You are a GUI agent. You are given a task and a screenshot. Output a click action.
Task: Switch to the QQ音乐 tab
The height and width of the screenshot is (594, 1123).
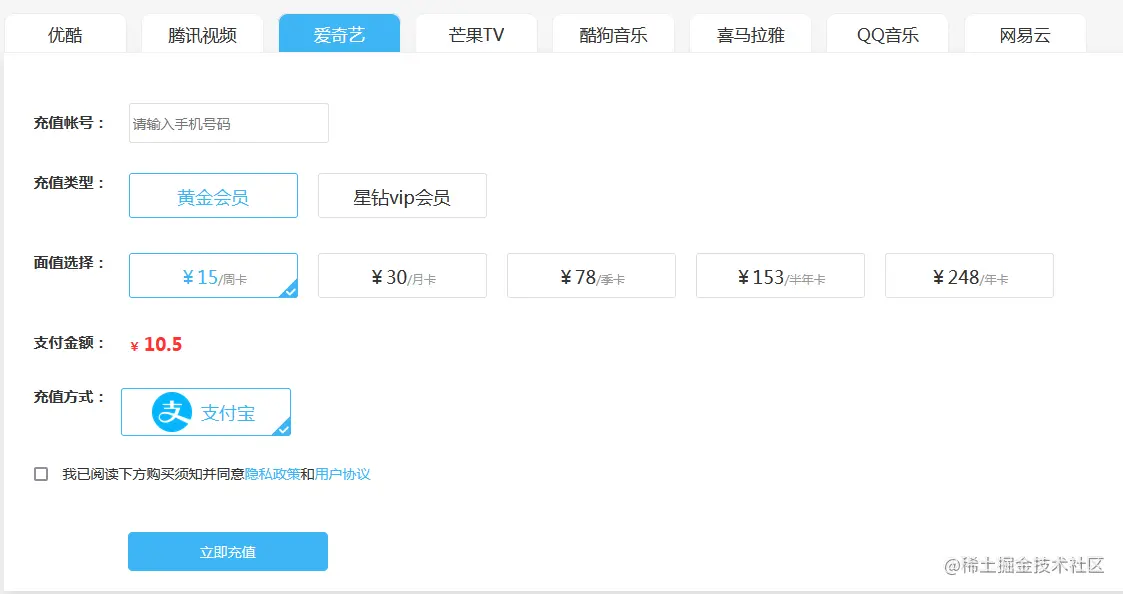pyautogui.click(x=887, y=34)
